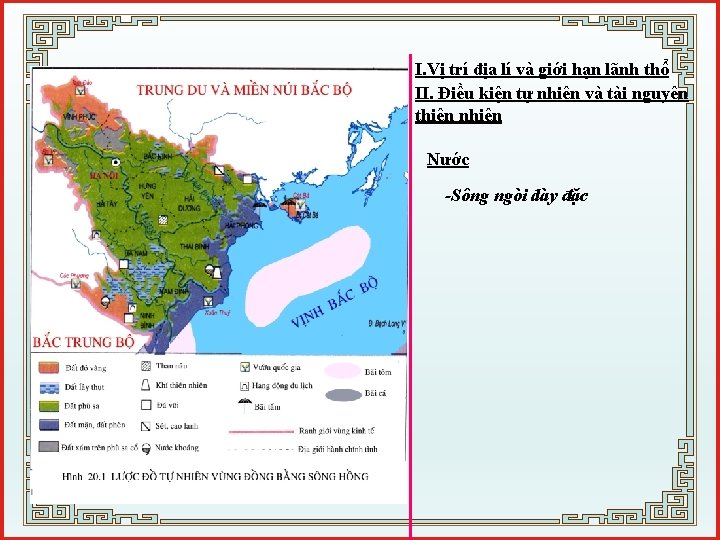Click the 'HÀ NỘI' map label
720x540 pixels.
coord(104,176)
